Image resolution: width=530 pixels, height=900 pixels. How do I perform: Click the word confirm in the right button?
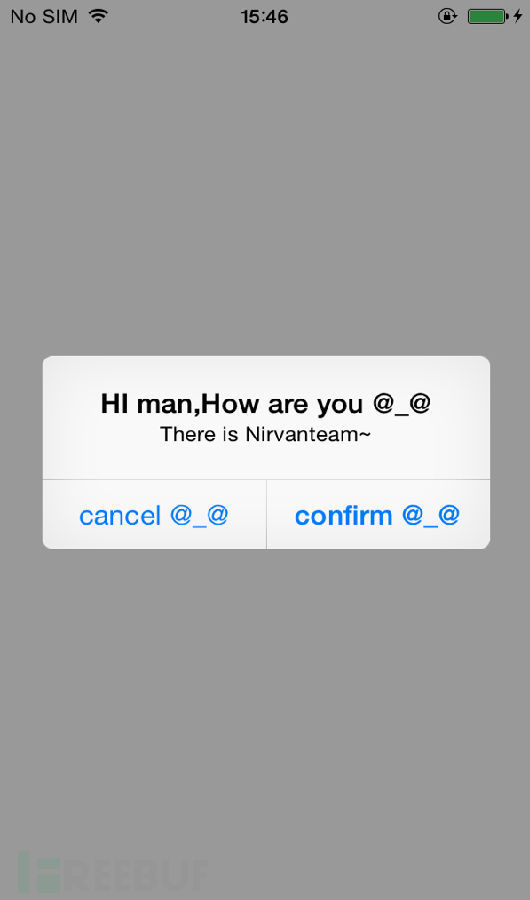pos(343,515)
